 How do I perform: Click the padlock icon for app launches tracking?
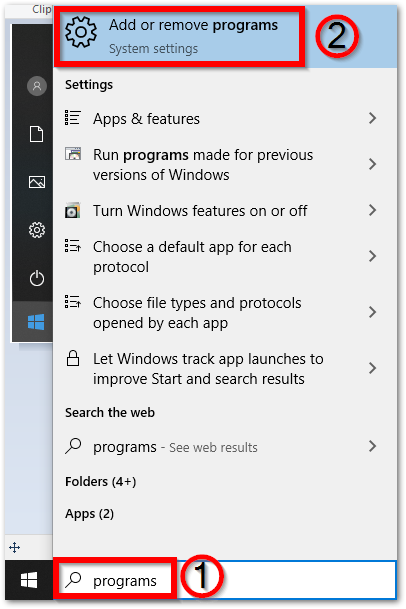(x=73, y=358)
